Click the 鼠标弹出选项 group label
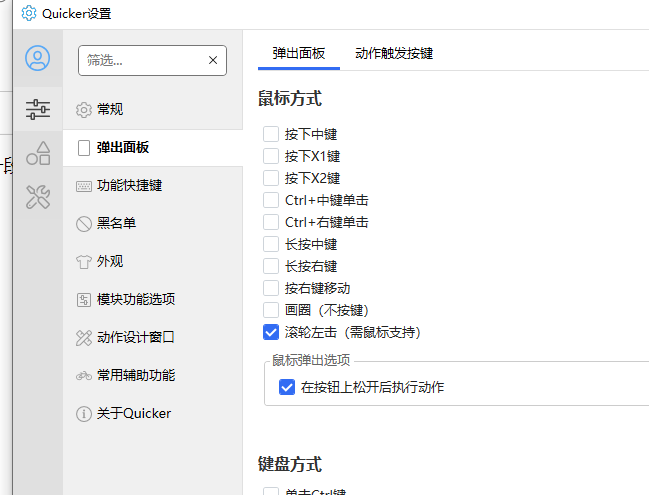 coord(311,360)
